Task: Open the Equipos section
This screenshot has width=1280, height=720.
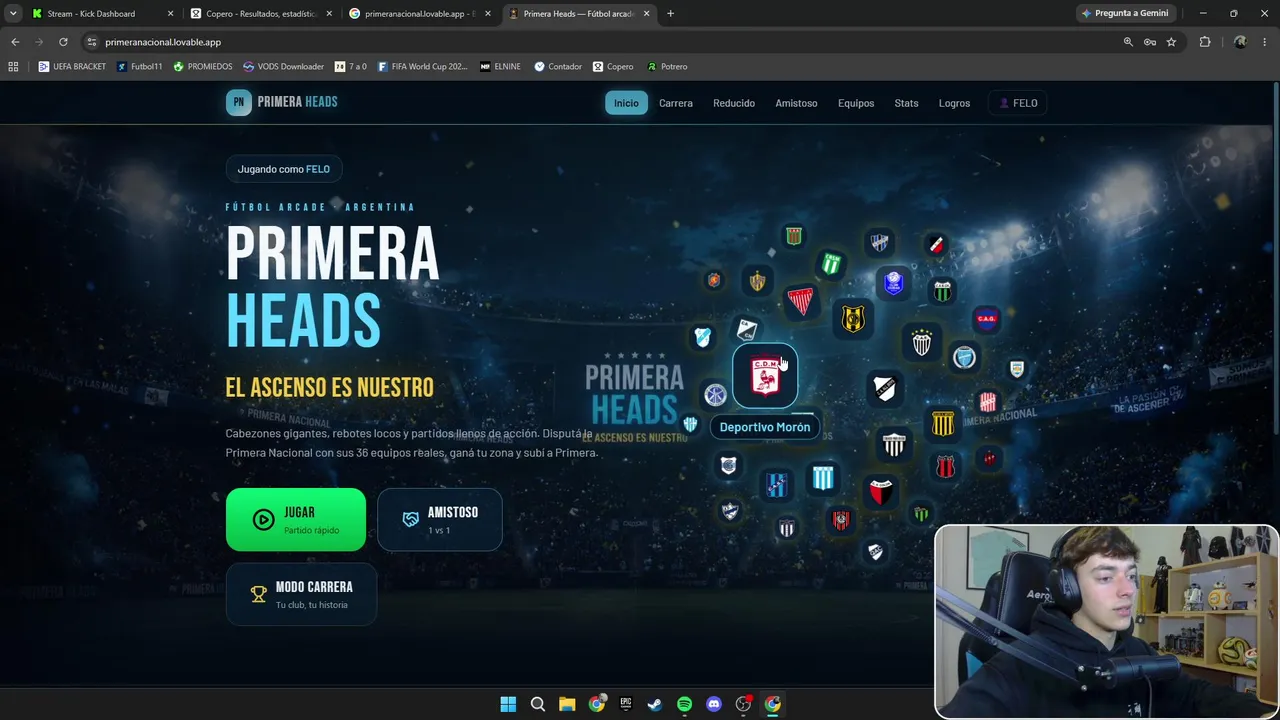Action: coord(856,103)
